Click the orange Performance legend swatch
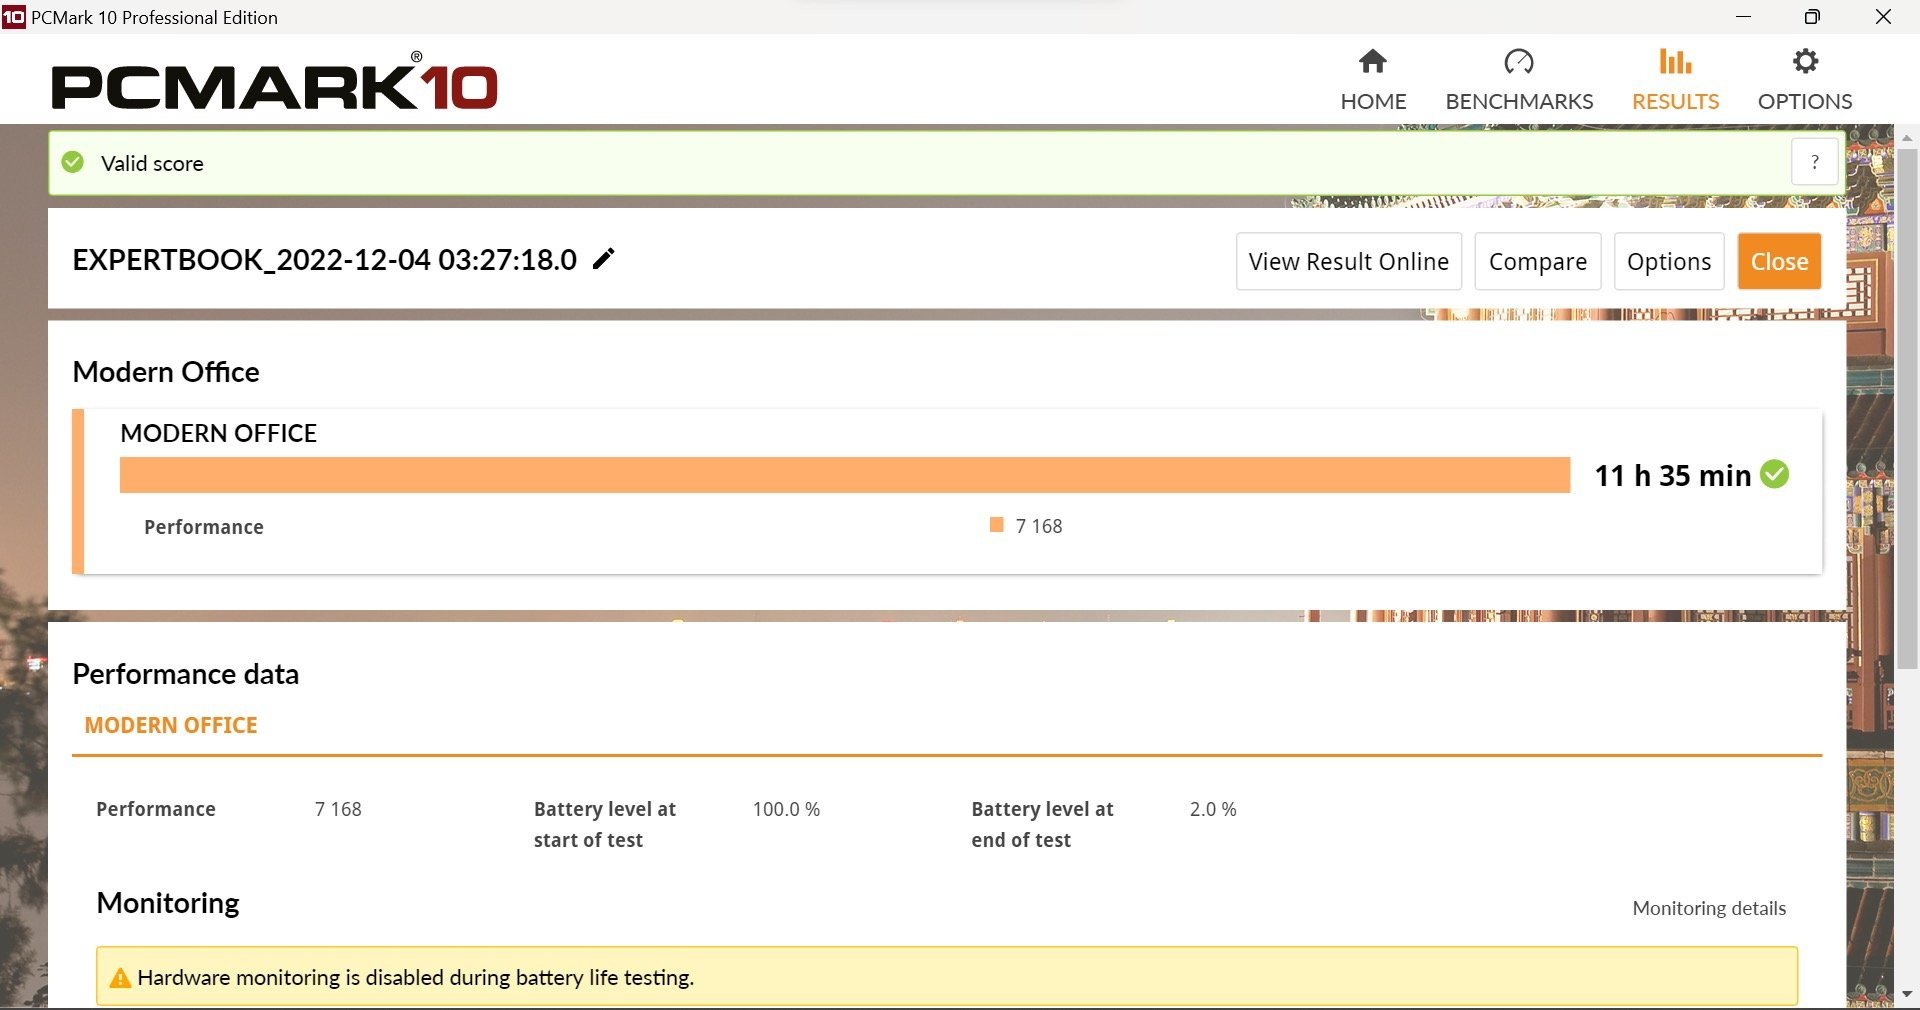Screen dimensions: 1920x1010 pos(996,525)
